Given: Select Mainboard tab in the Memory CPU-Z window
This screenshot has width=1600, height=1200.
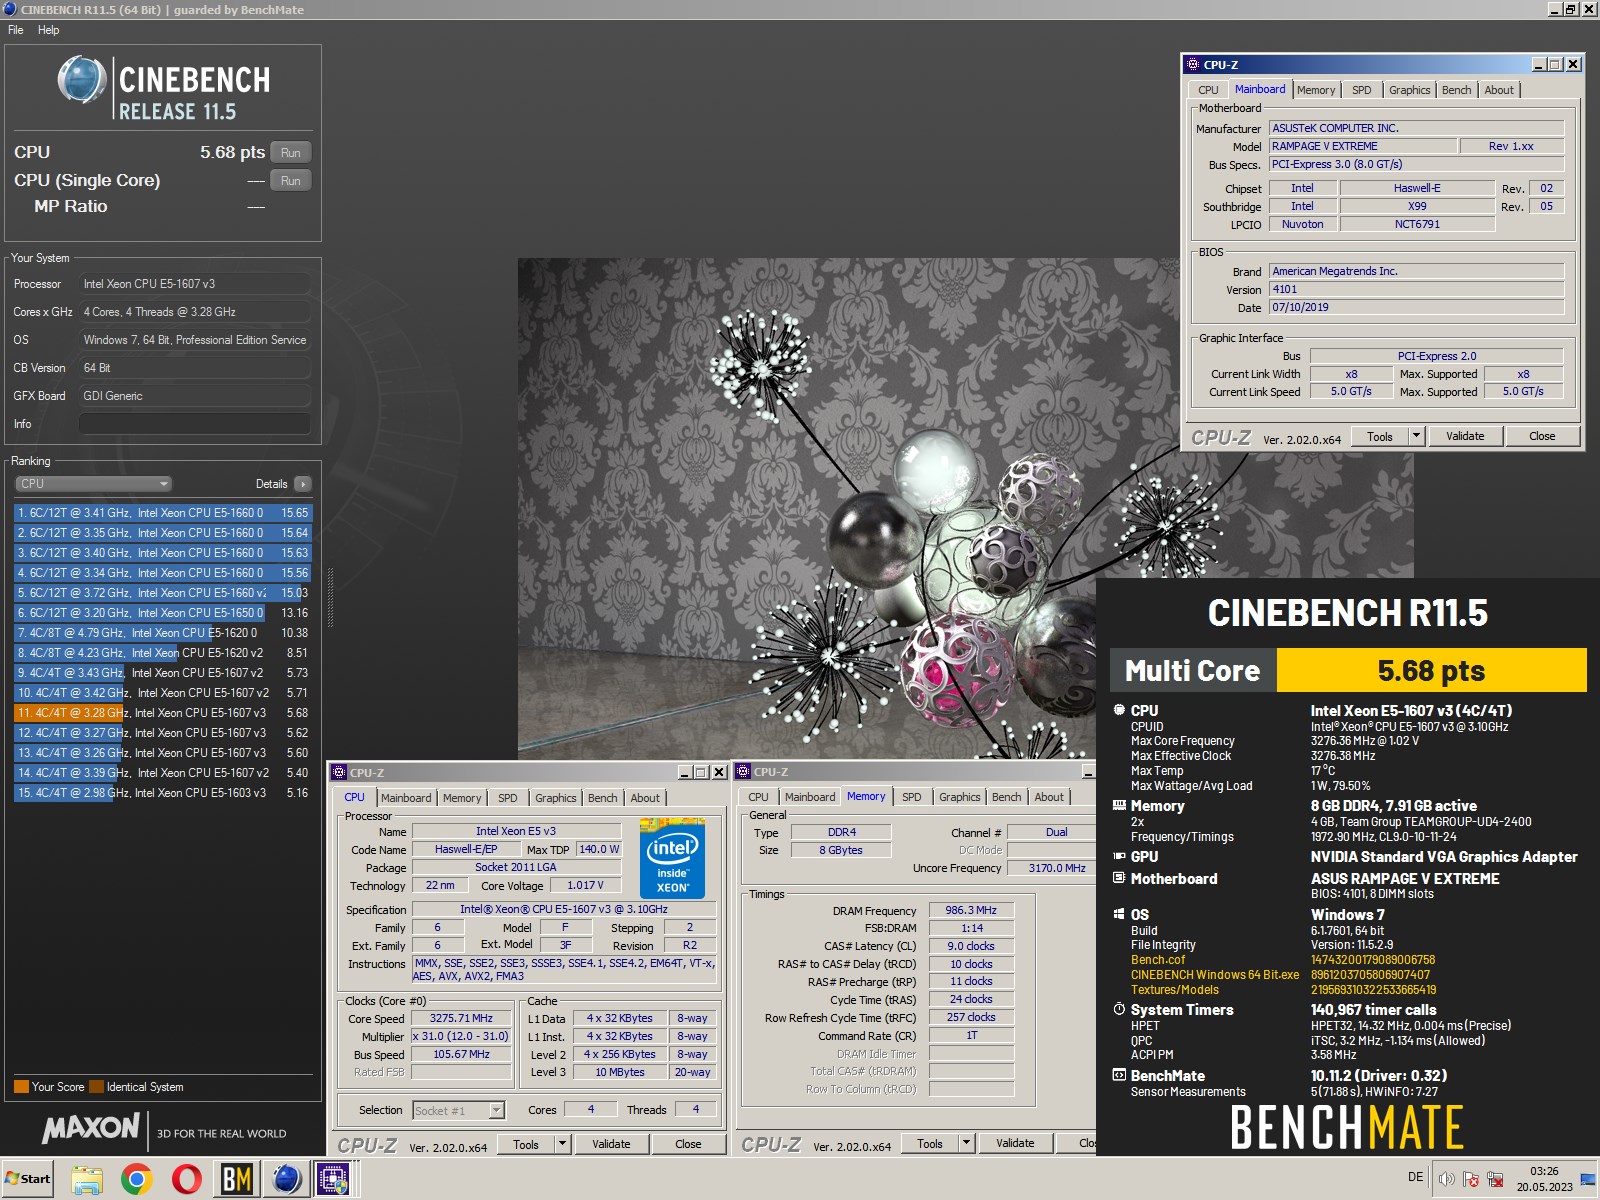Looking at the screenshot, I should [809, 797].
